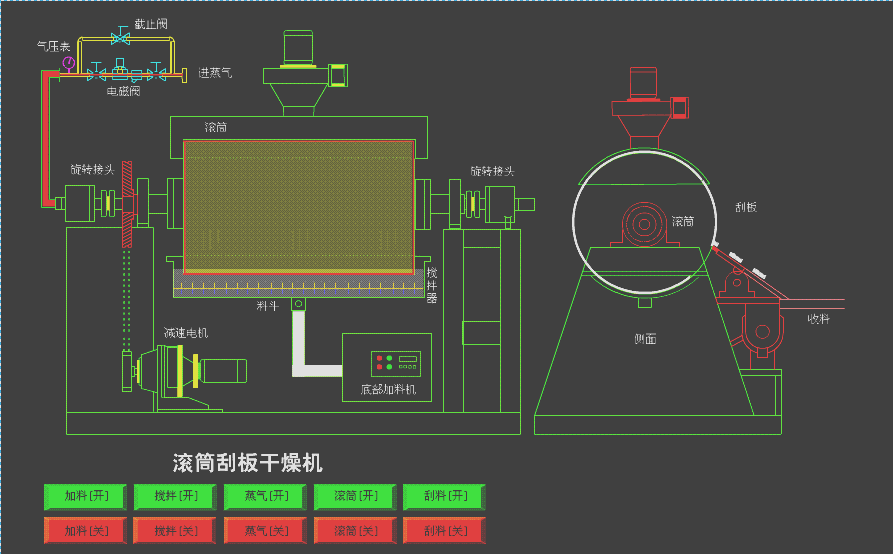Viewport: 893px width, 554px height.
Task: Click the red vertical steam pipe
Action: pyautogui.click(x=45, y=137)
